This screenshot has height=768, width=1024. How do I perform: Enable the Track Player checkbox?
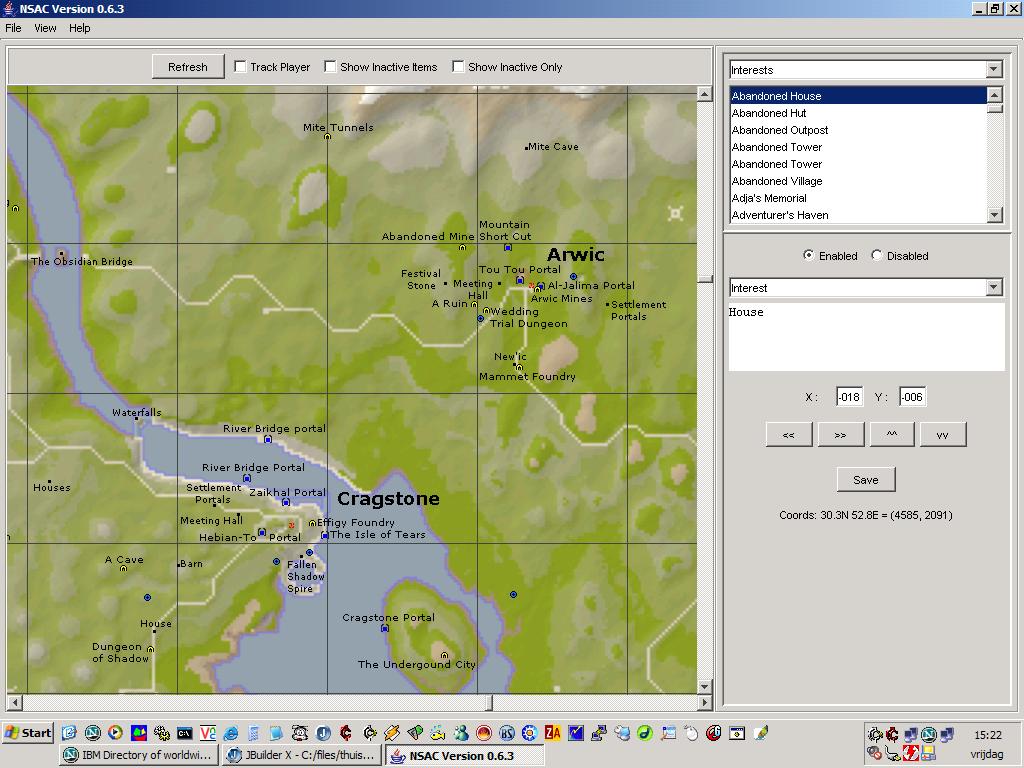point(240,67)
